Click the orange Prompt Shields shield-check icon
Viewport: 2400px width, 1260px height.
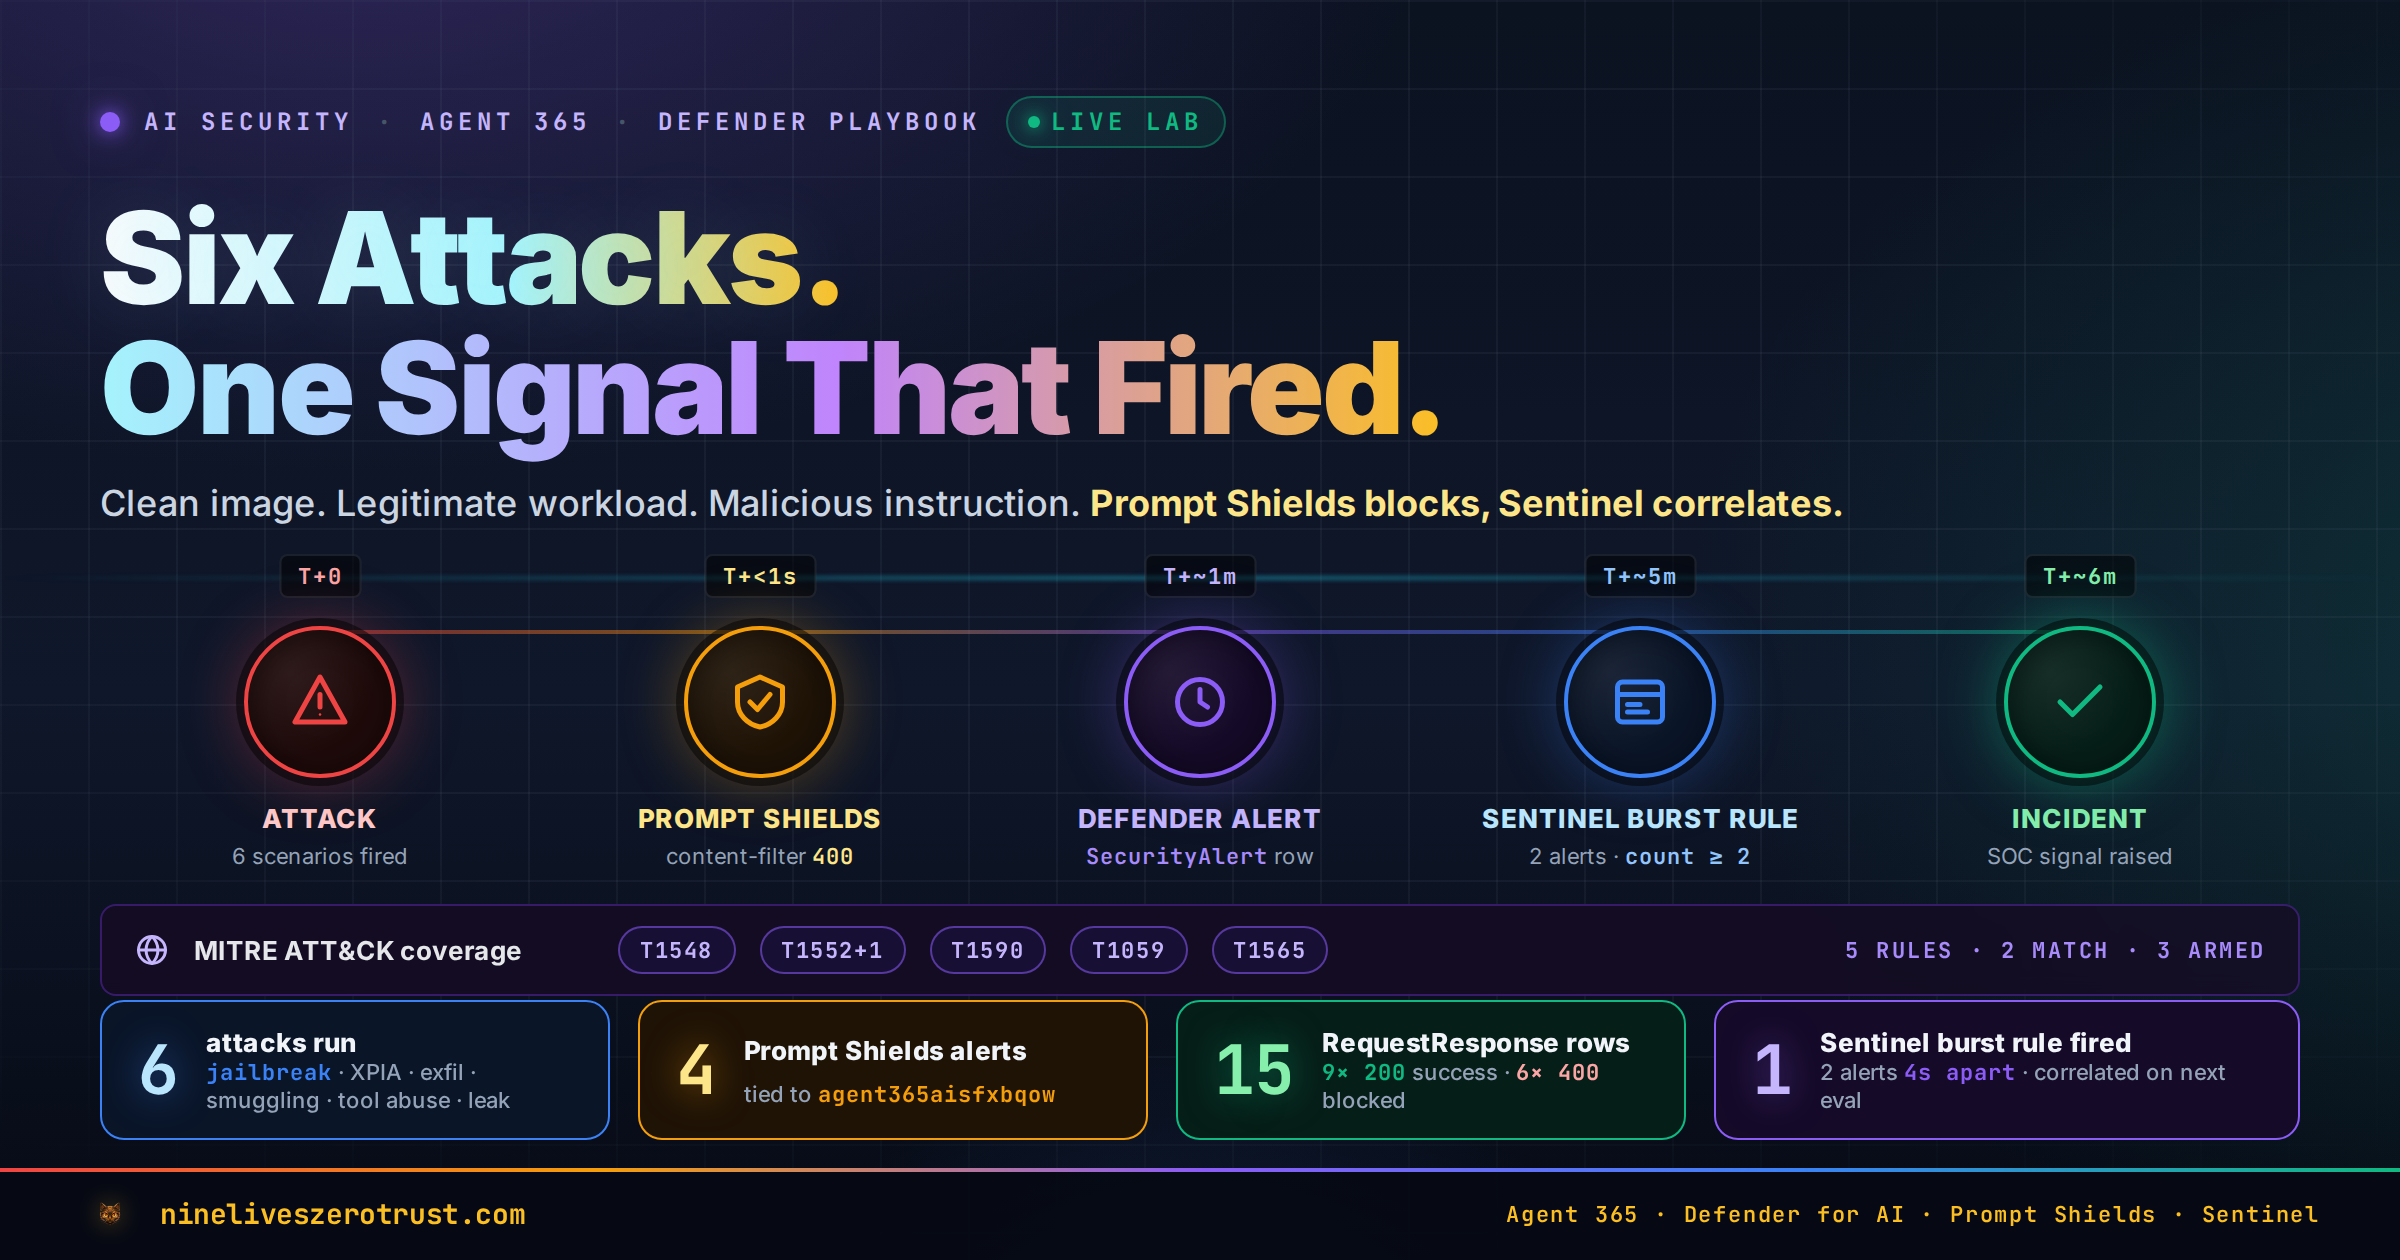pyautogui.click(x=760, y=701)
